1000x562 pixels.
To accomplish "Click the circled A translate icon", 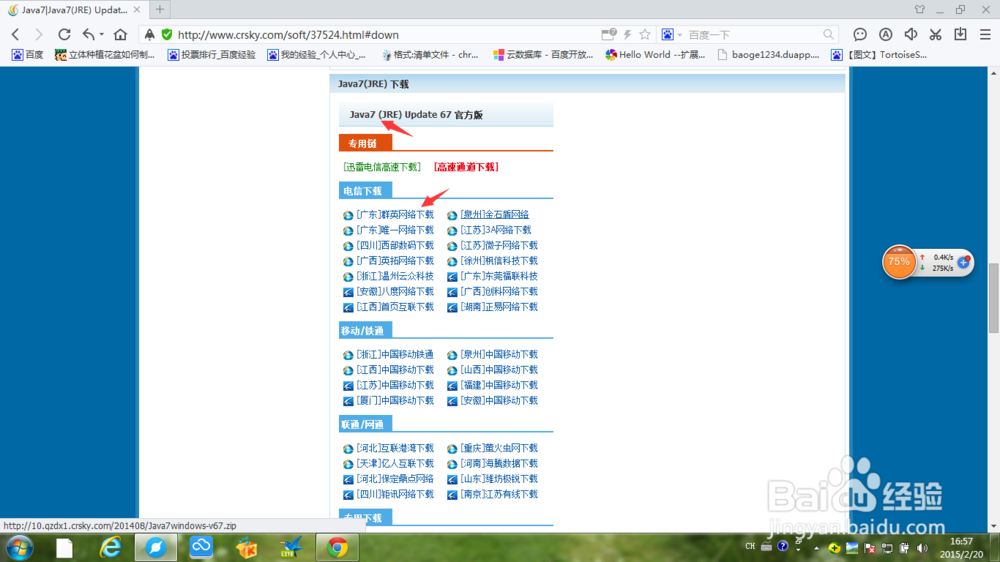I will (885, 34).
